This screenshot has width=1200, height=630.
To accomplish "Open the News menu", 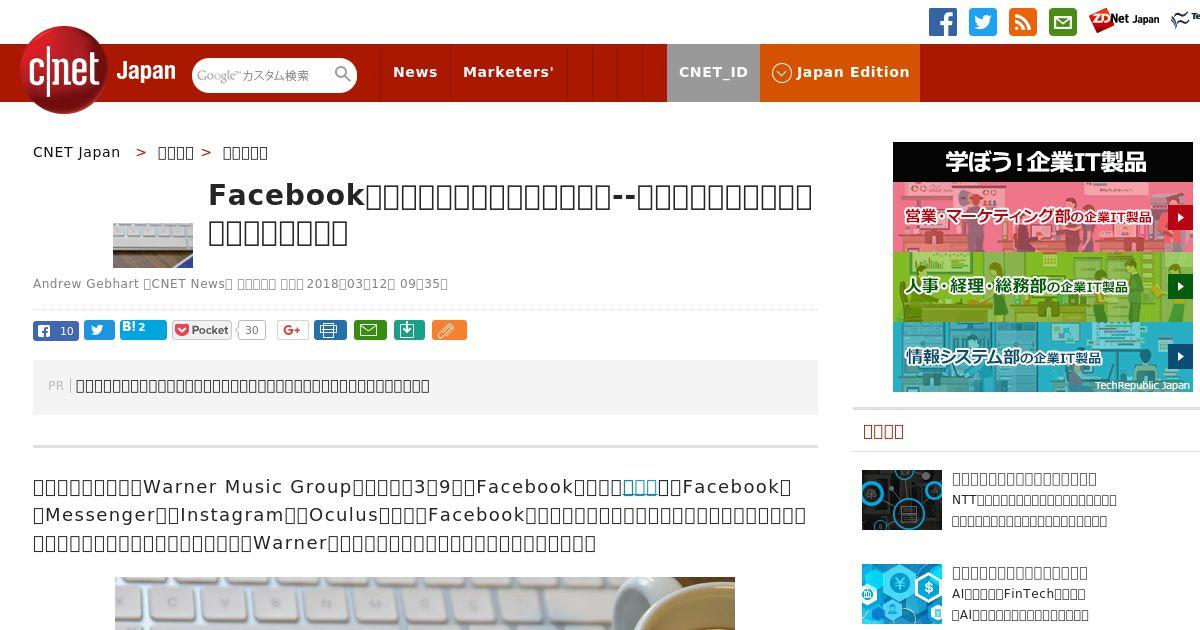I will click(x=415, y=72).
